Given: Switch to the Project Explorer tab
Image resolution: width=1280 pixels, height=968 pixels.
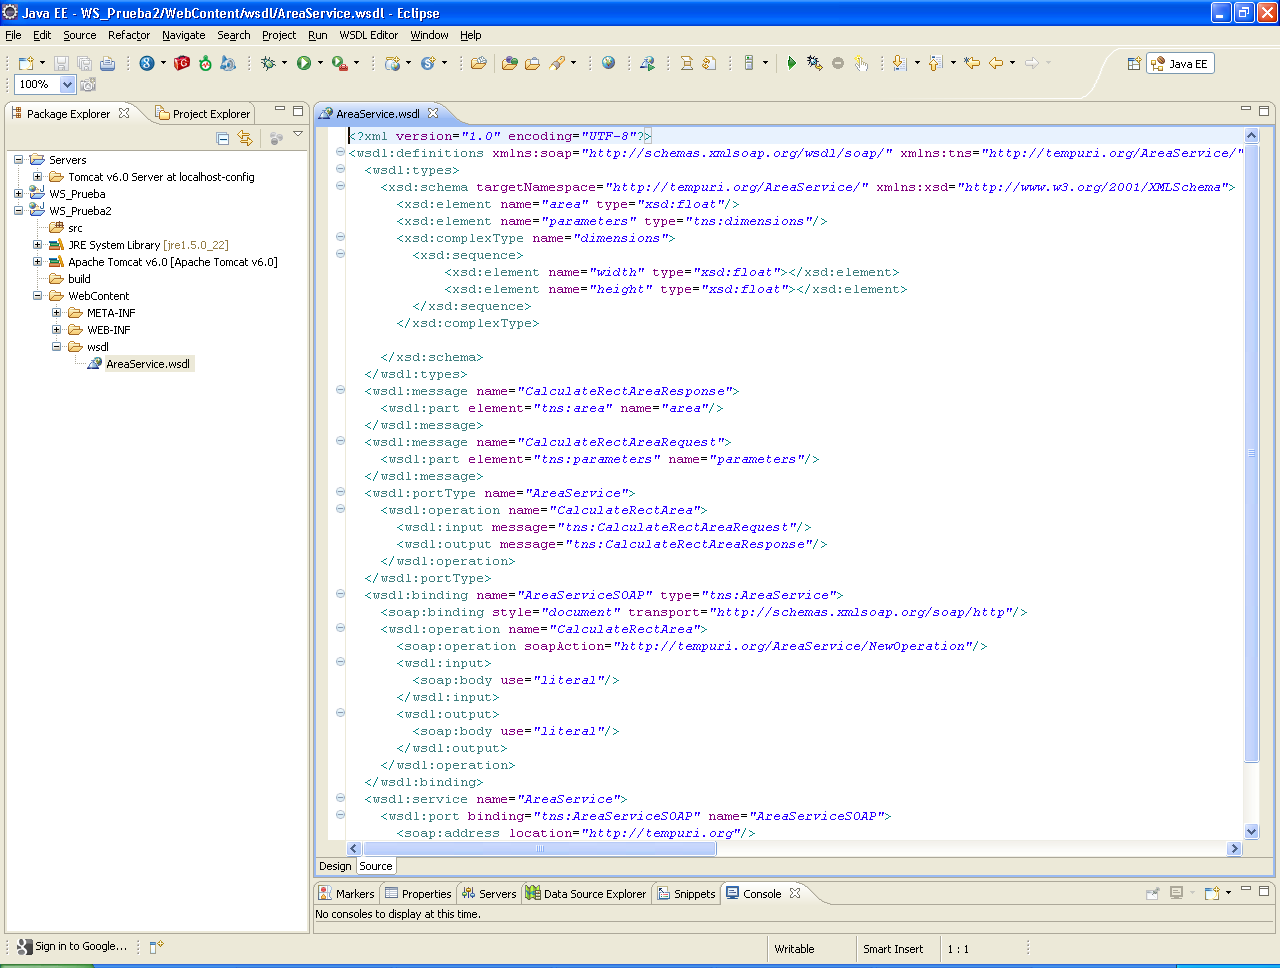Looking at the screenshot, I should 204,114.
